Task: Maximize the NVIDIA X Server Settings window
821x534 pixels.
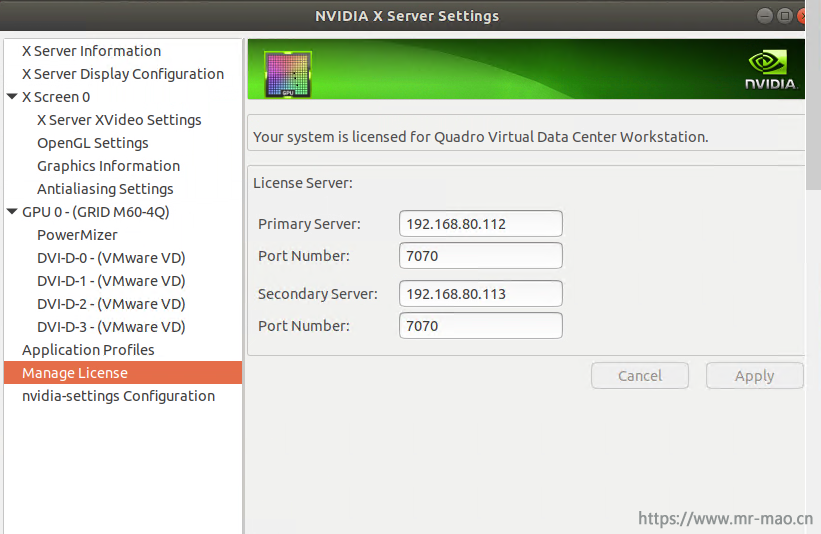Action: point(784,16)
